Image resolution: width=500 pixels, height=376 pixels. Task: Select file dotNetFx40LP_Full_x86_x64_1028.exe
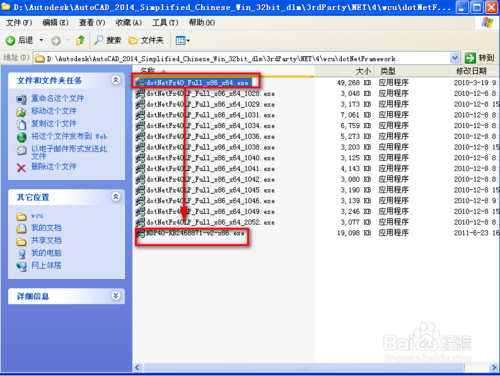210,94
